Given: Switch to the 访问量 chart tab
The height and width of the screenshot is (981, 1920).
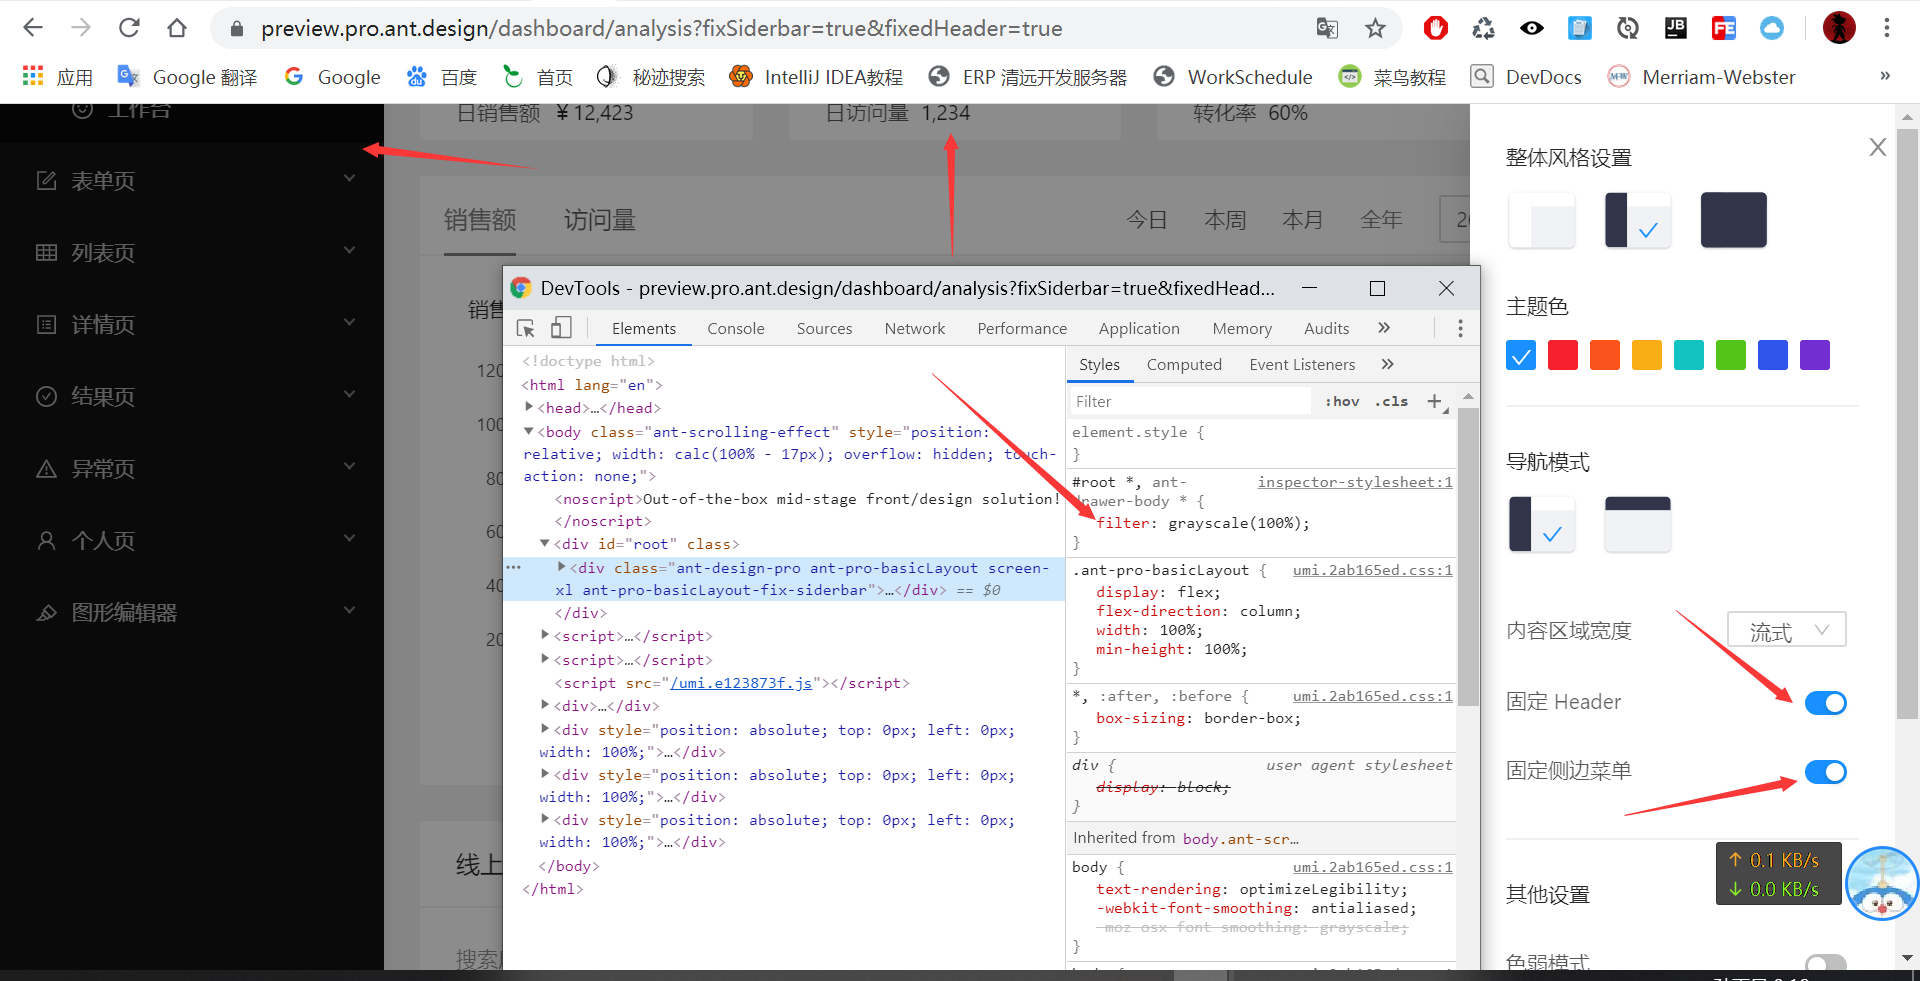Looking at the screenshot, I should coord(600,219).
